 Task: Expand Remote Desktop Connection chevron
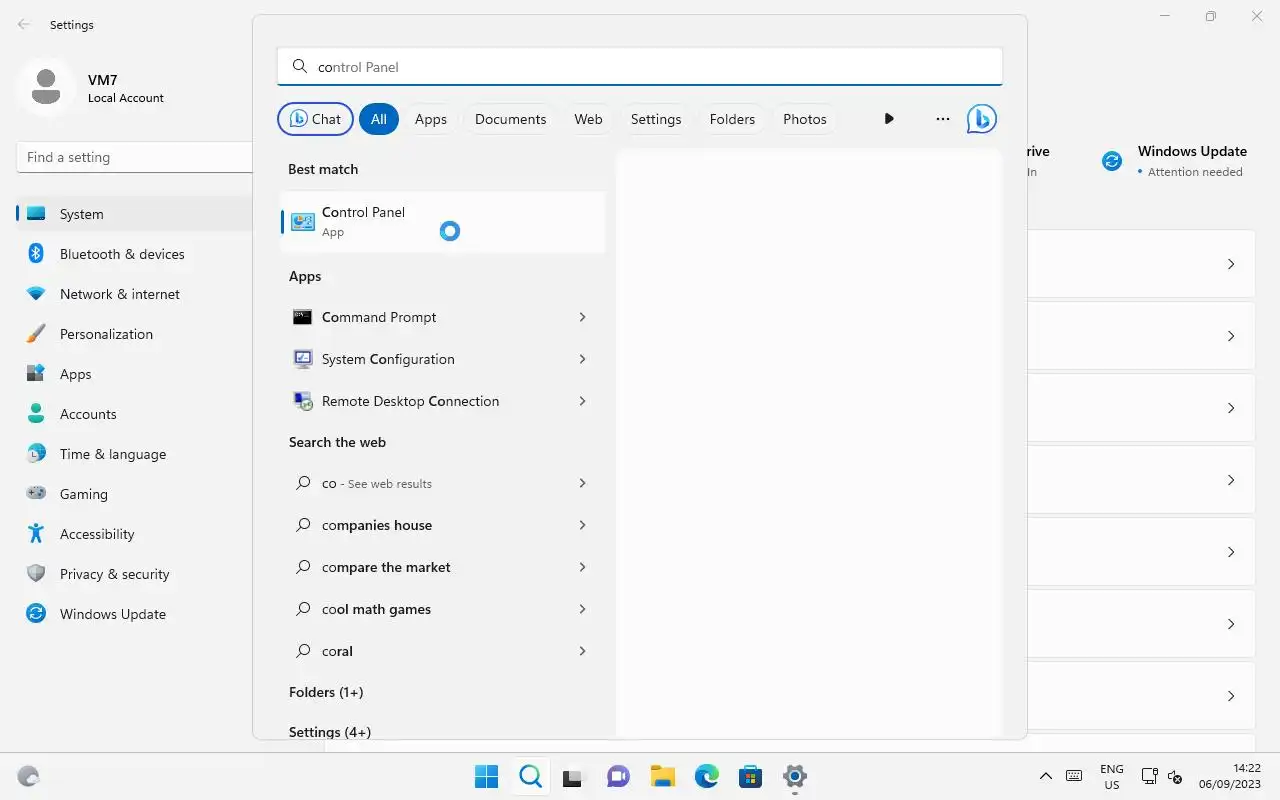click(582, 401)
